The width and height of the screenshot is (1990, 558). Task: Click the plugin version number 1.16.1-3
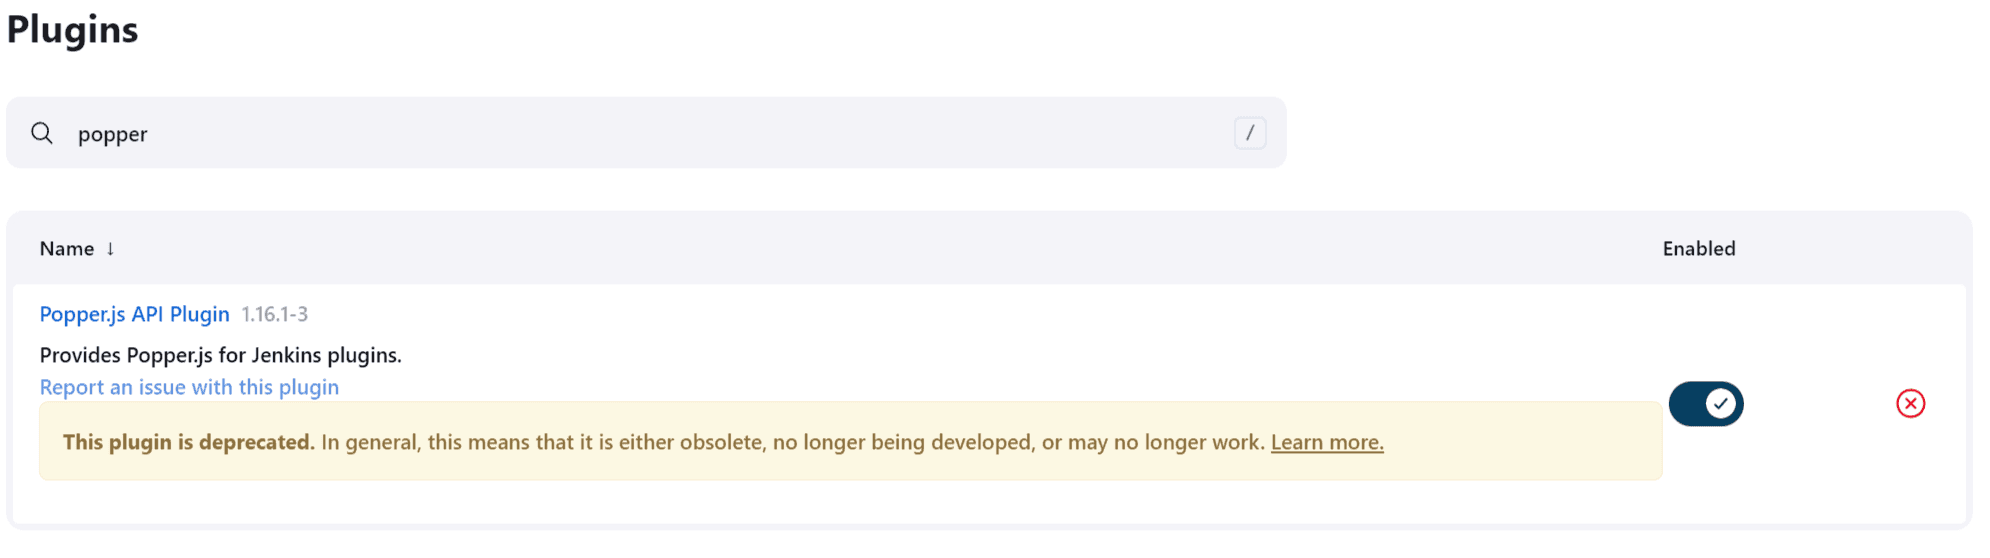pyautogui.click(x=275, y=314)
